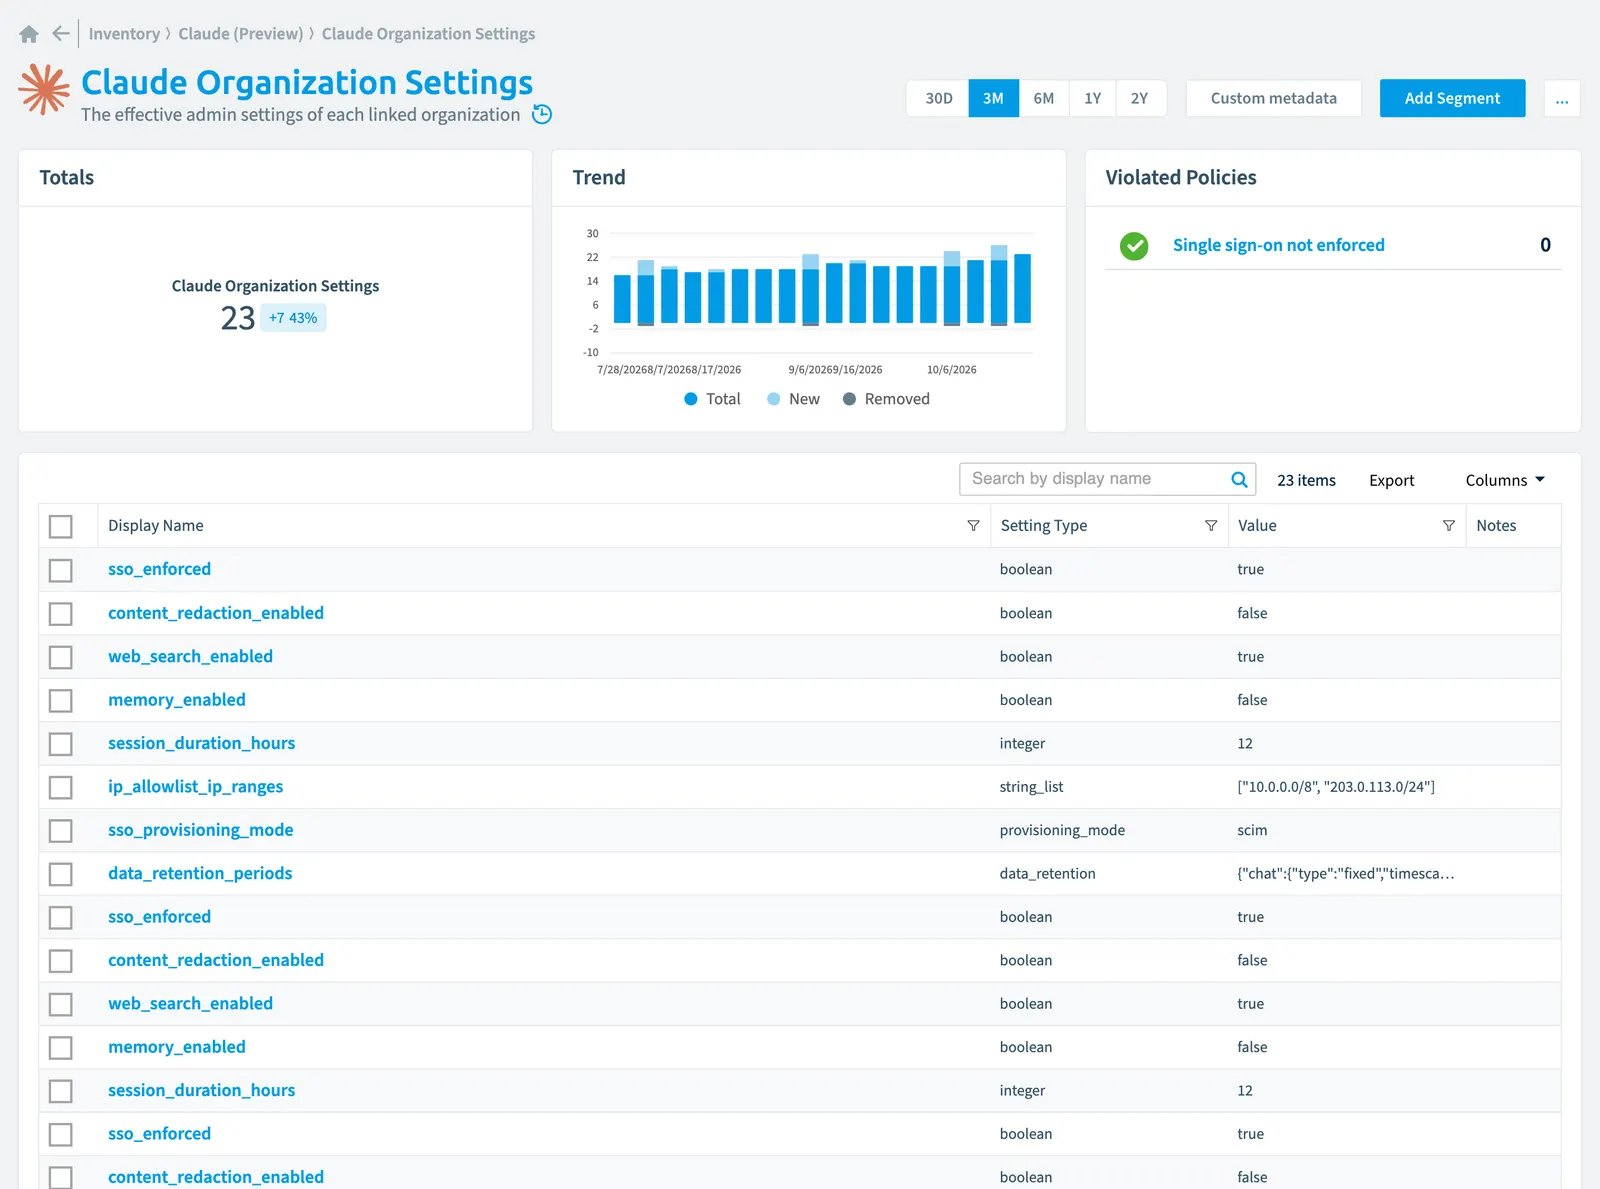Select the 3M time range
This screenshot has height=1189, width=1600.
pyautogui.click(x=993, y=99)
